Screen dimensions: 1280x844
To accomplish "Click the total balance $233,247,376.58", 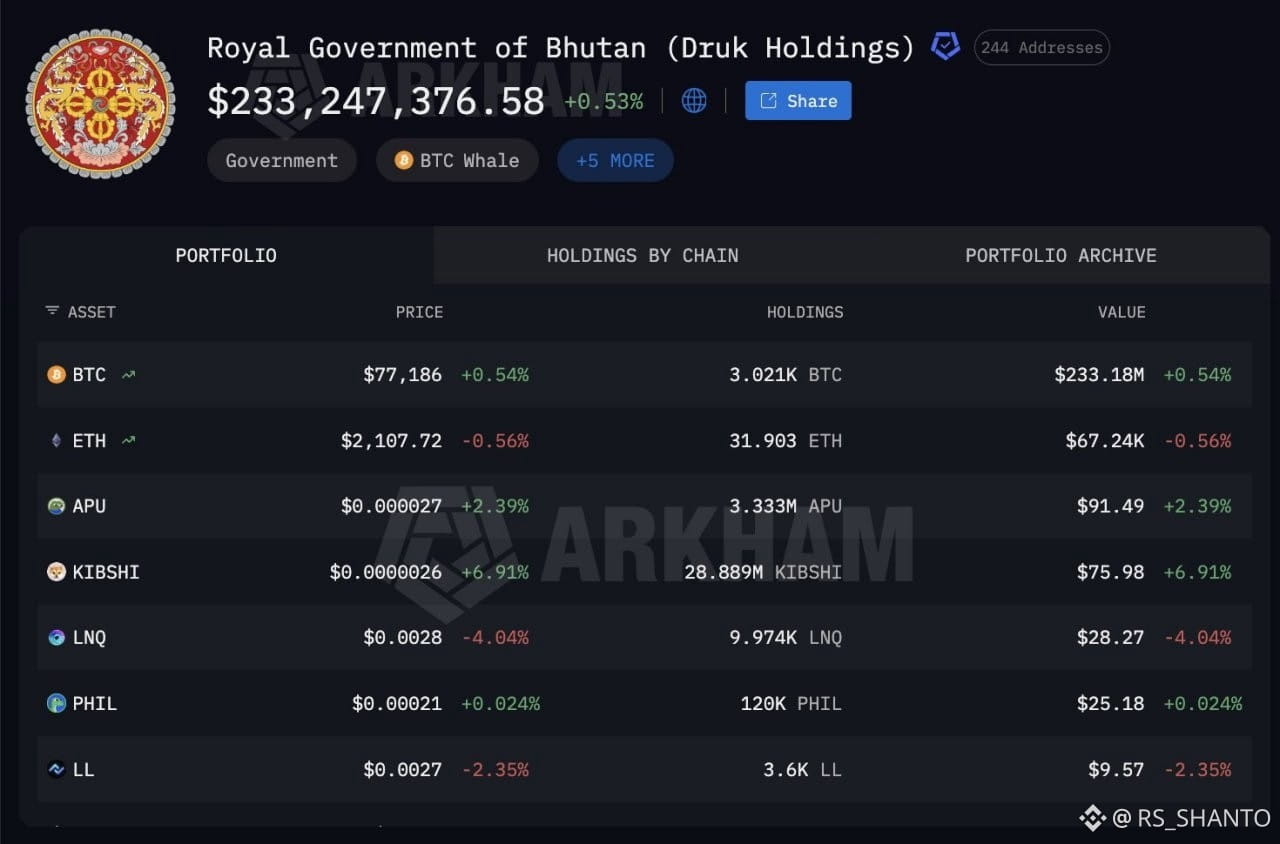I will coord(376,101).
